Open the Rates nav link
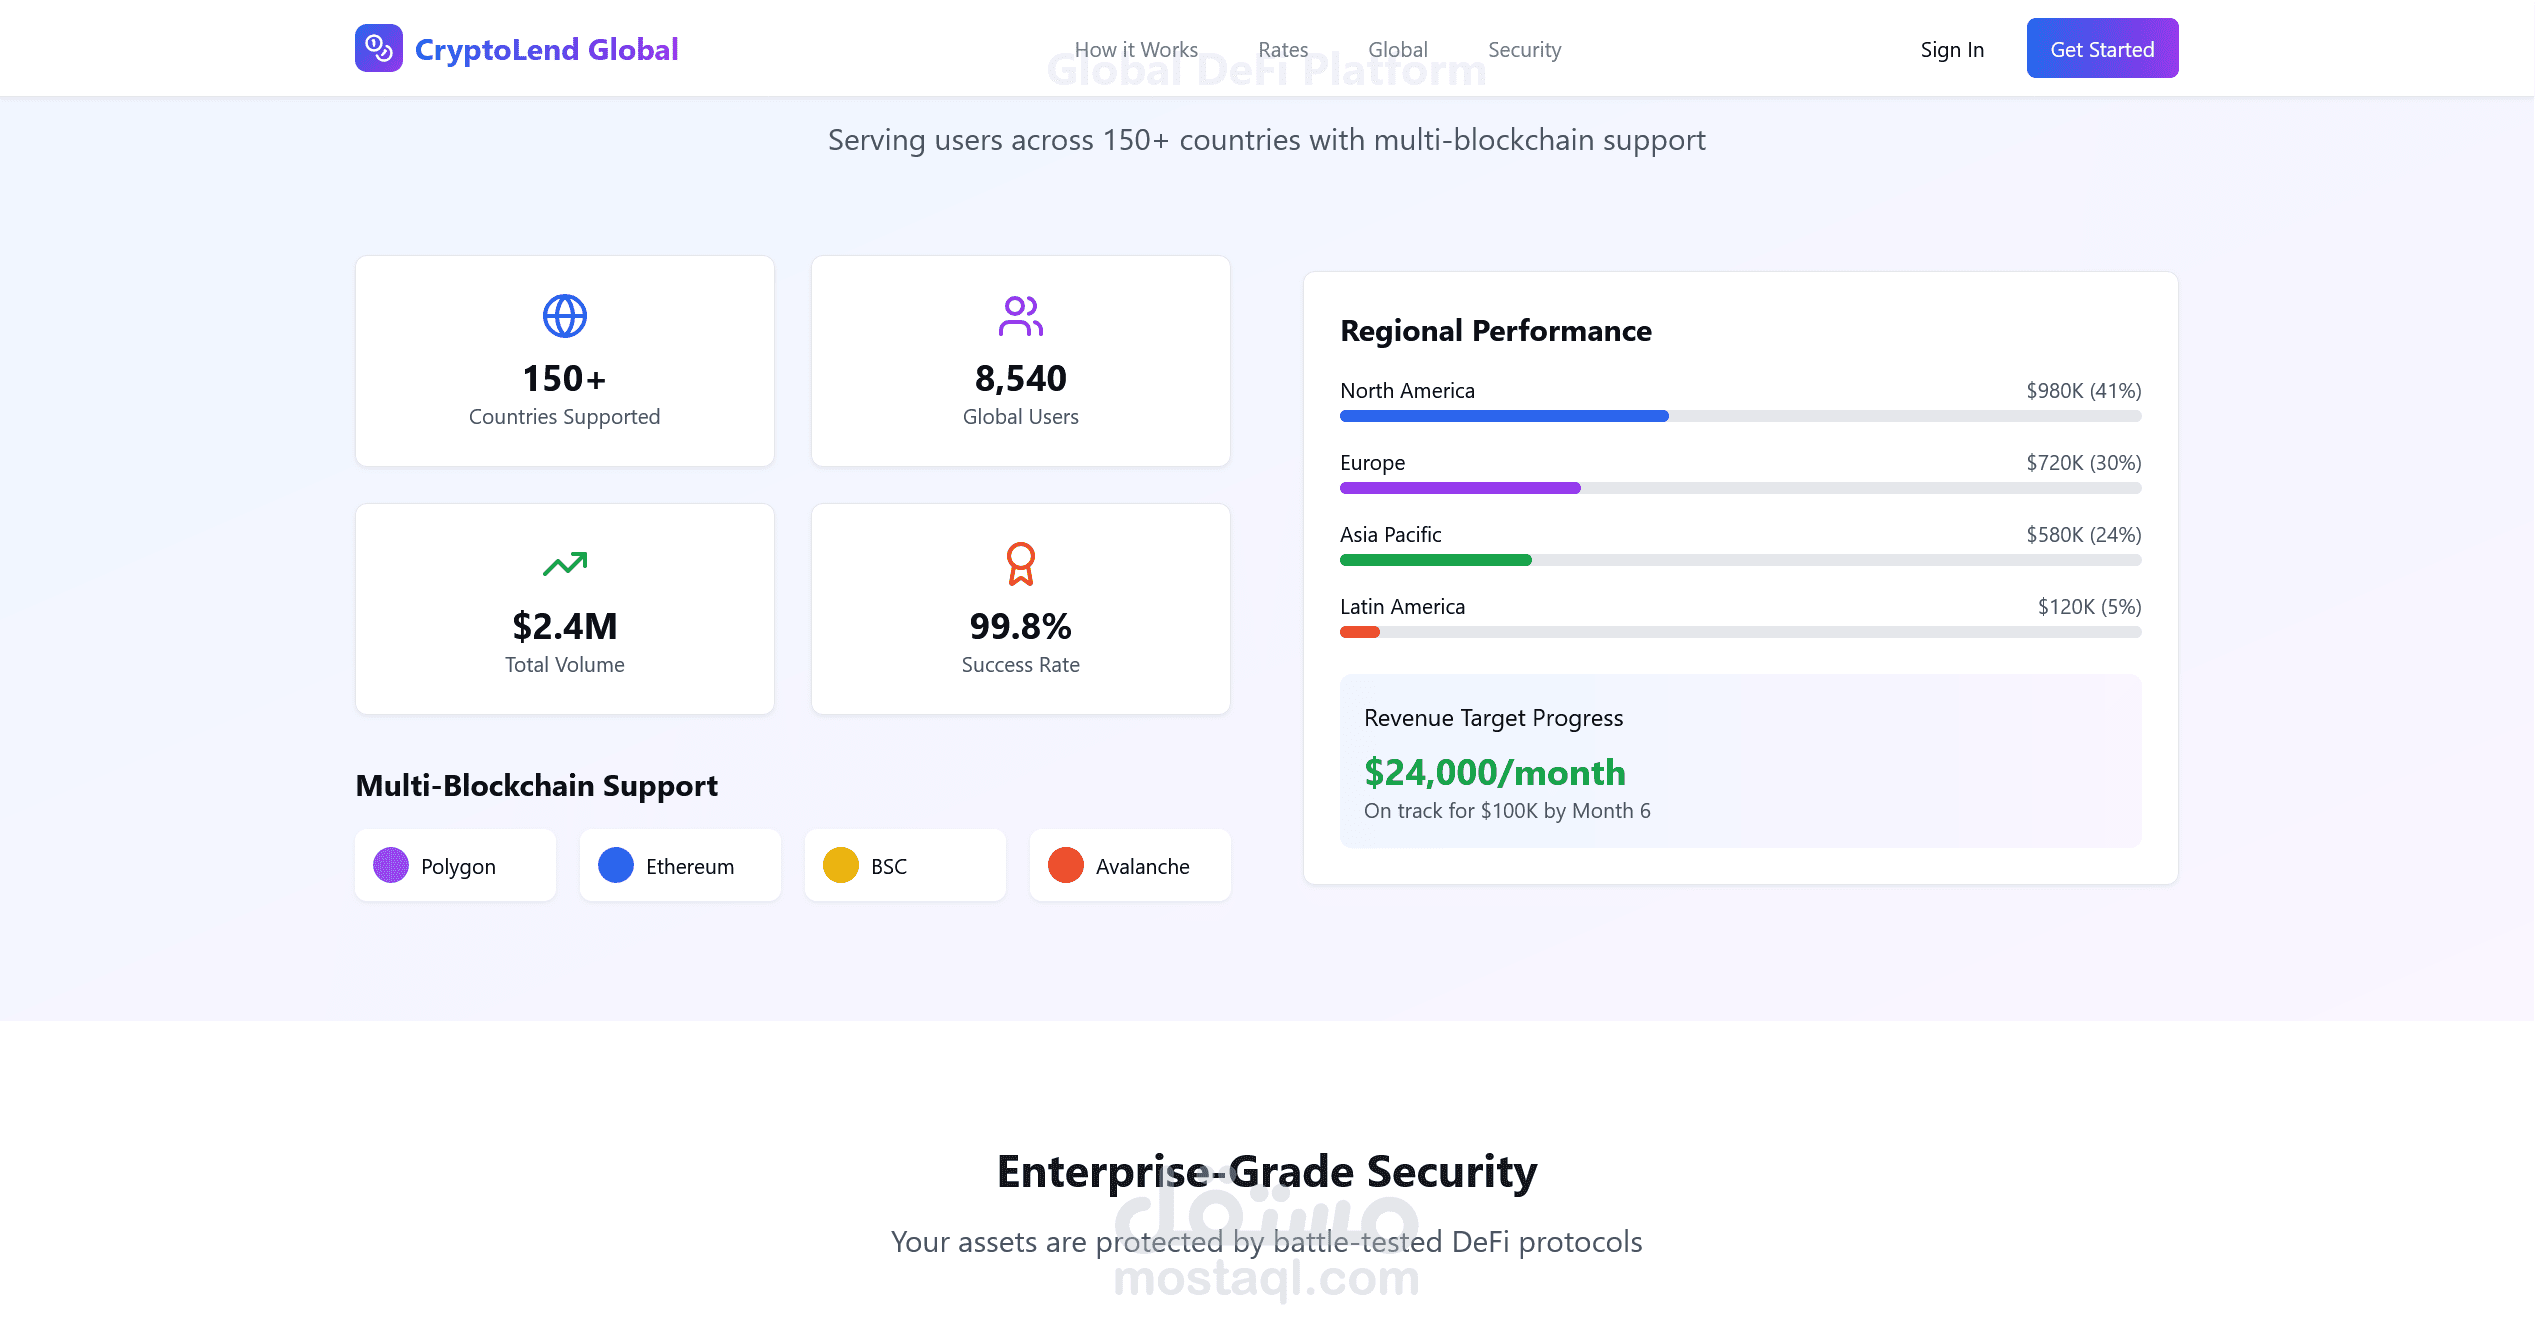 (1283, 49)
